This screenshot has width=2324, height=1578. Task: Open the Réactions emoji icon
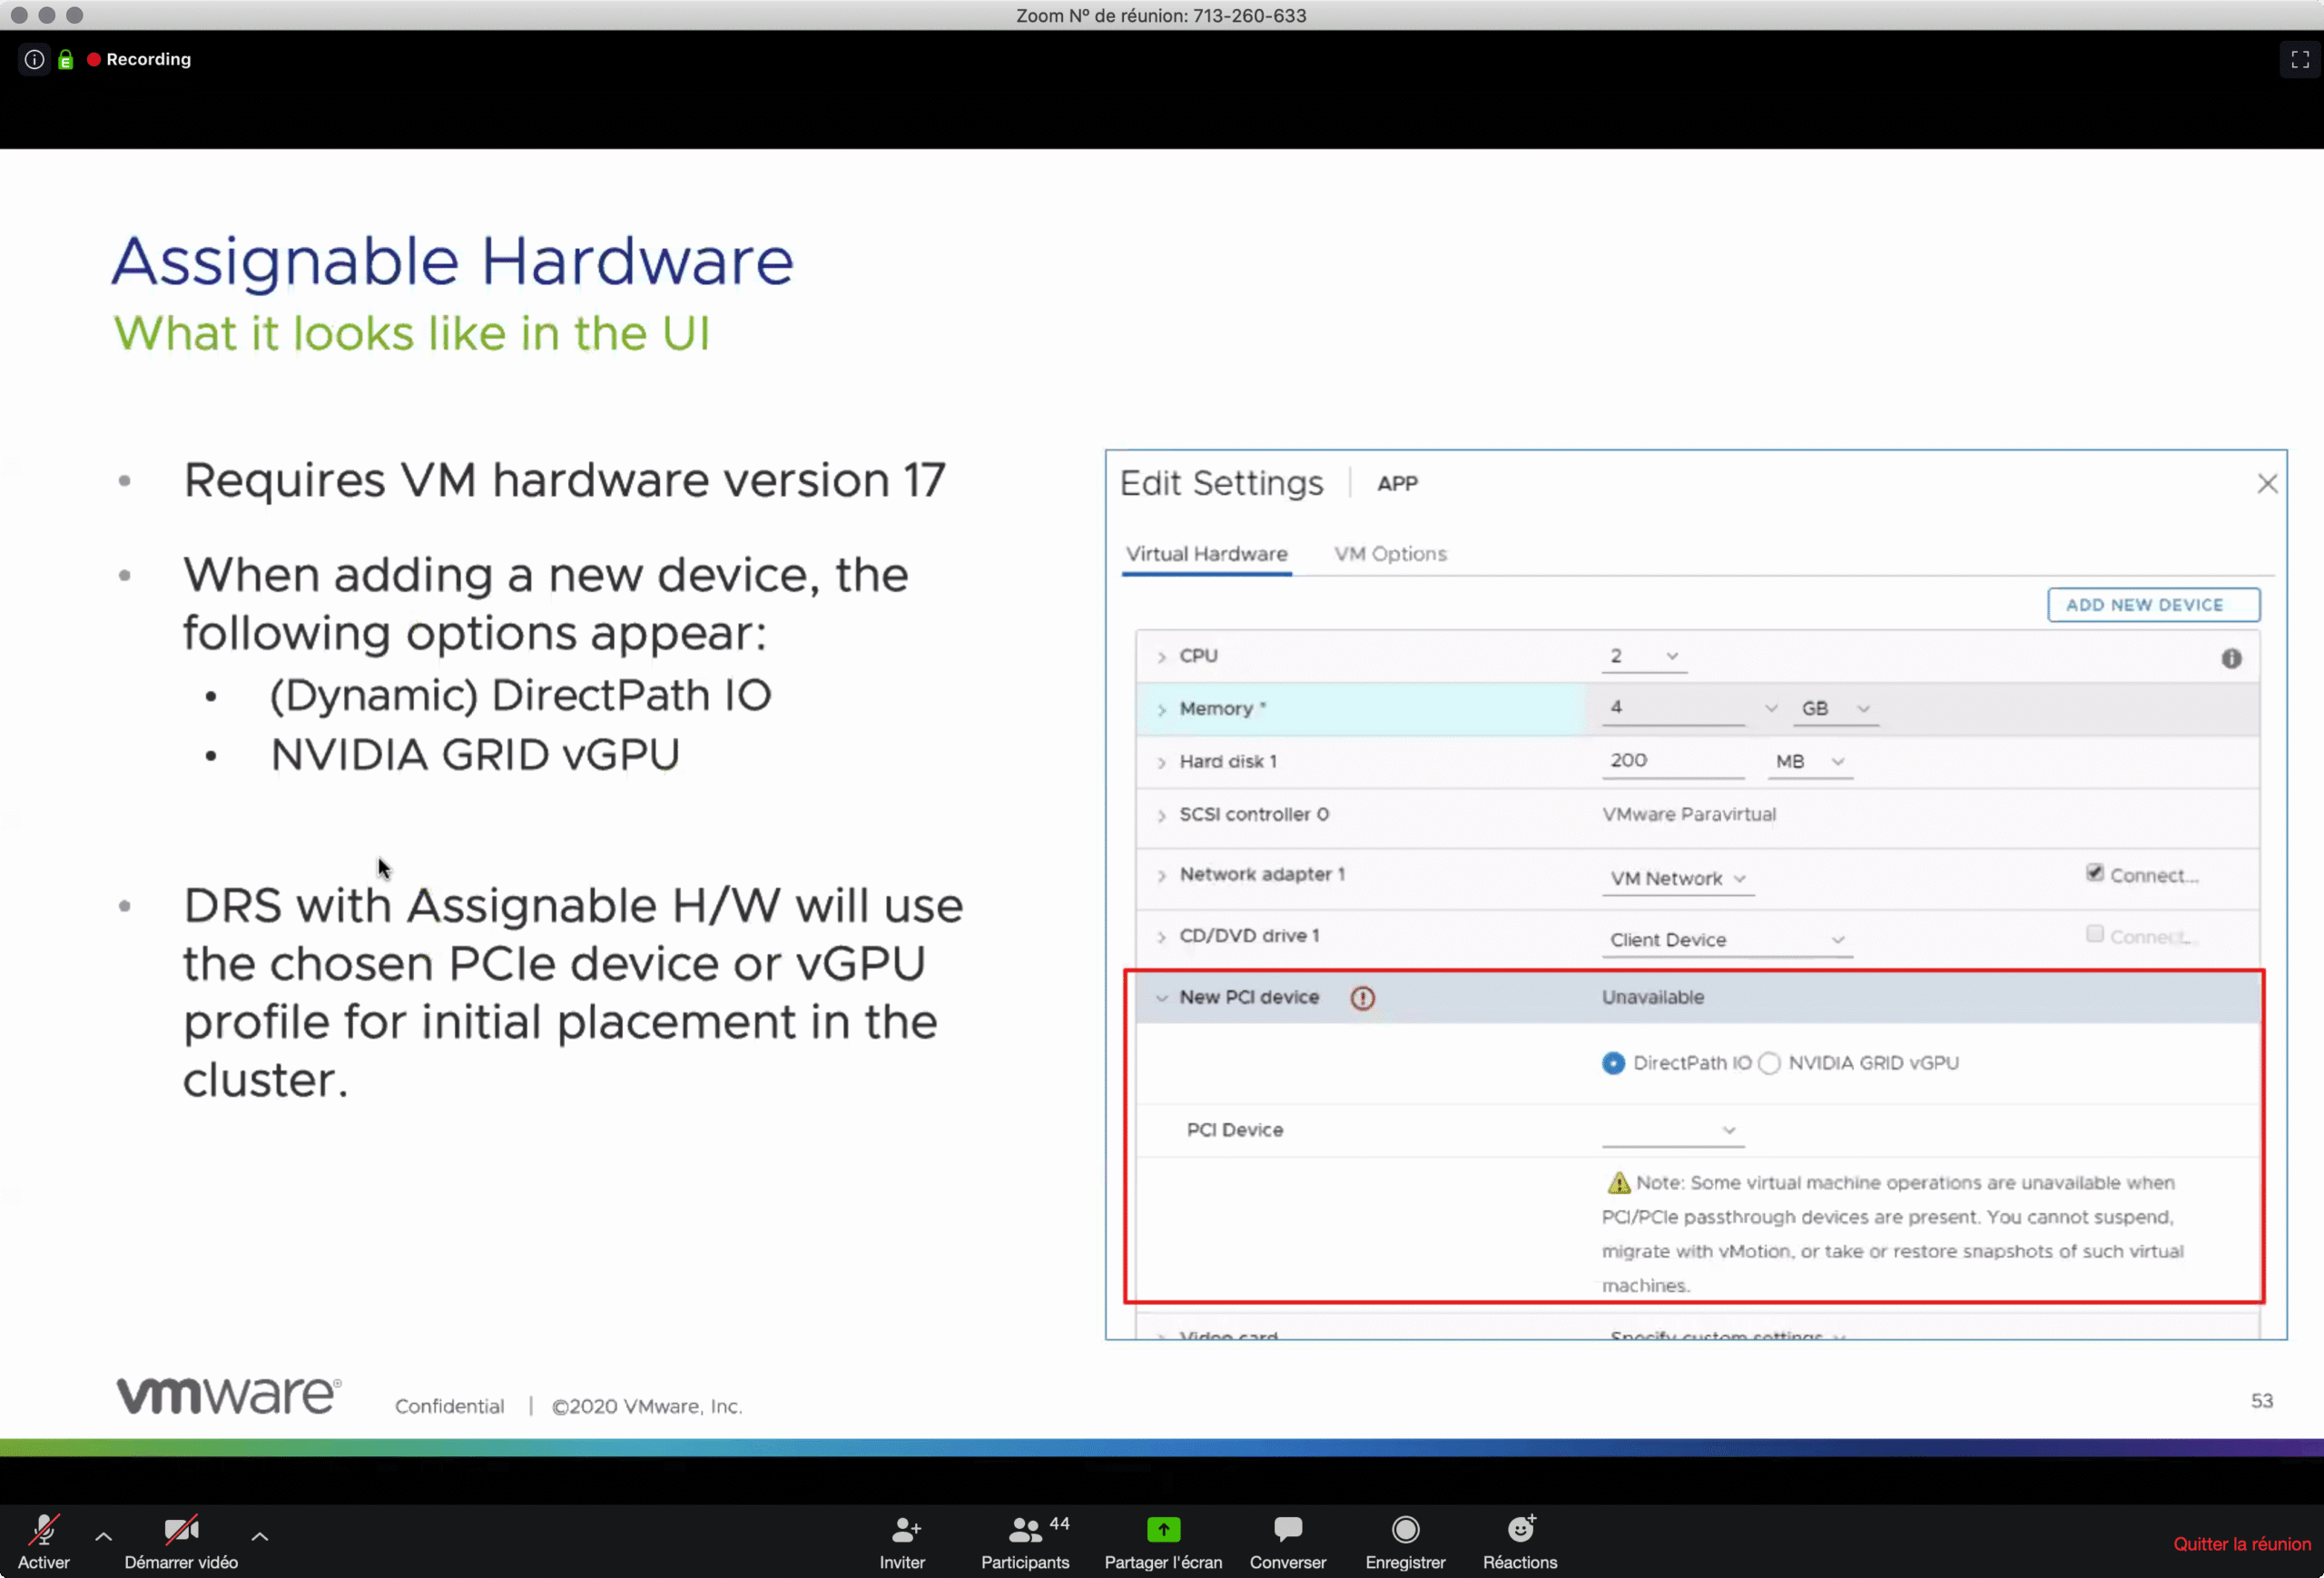click(x=1520, y=1529)
